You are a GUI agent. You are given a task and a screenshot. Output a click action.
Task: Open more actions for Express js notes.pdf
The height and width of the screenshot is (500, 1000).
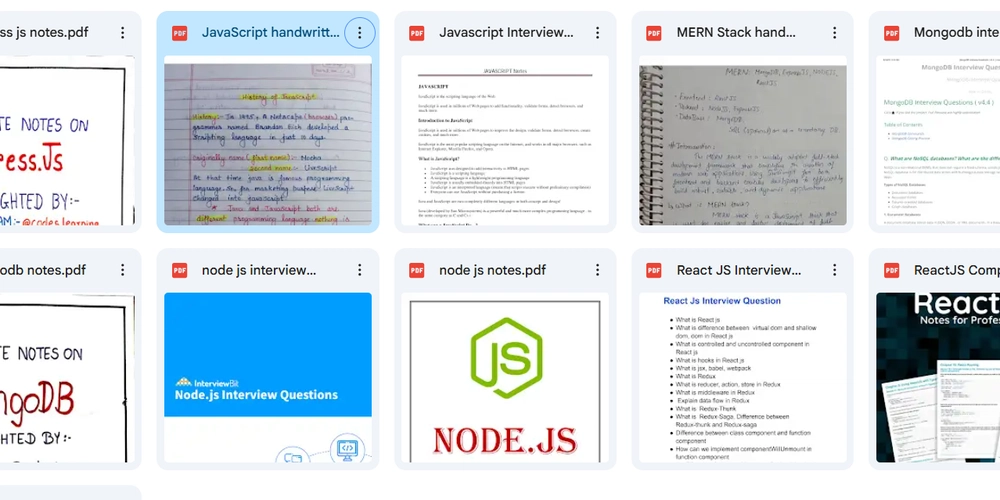122,33
